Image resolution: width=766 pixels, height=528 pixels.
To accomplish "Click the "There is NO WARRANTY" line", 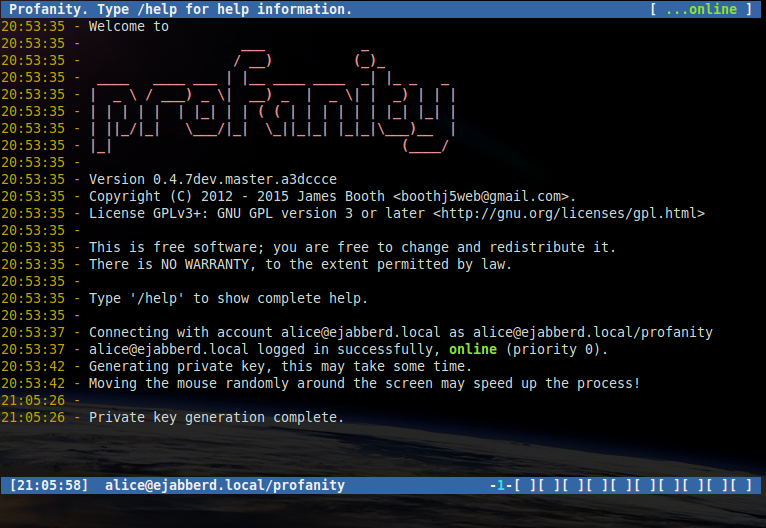I will (x=300, y=264).
